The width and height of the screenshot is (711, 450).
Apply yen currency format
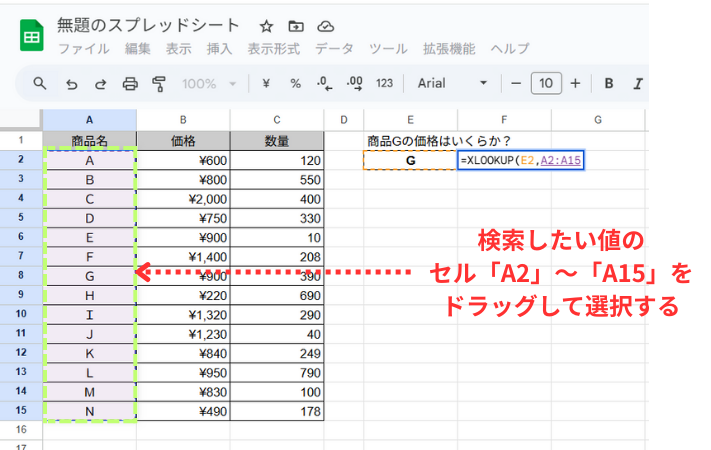coord(265,84)
